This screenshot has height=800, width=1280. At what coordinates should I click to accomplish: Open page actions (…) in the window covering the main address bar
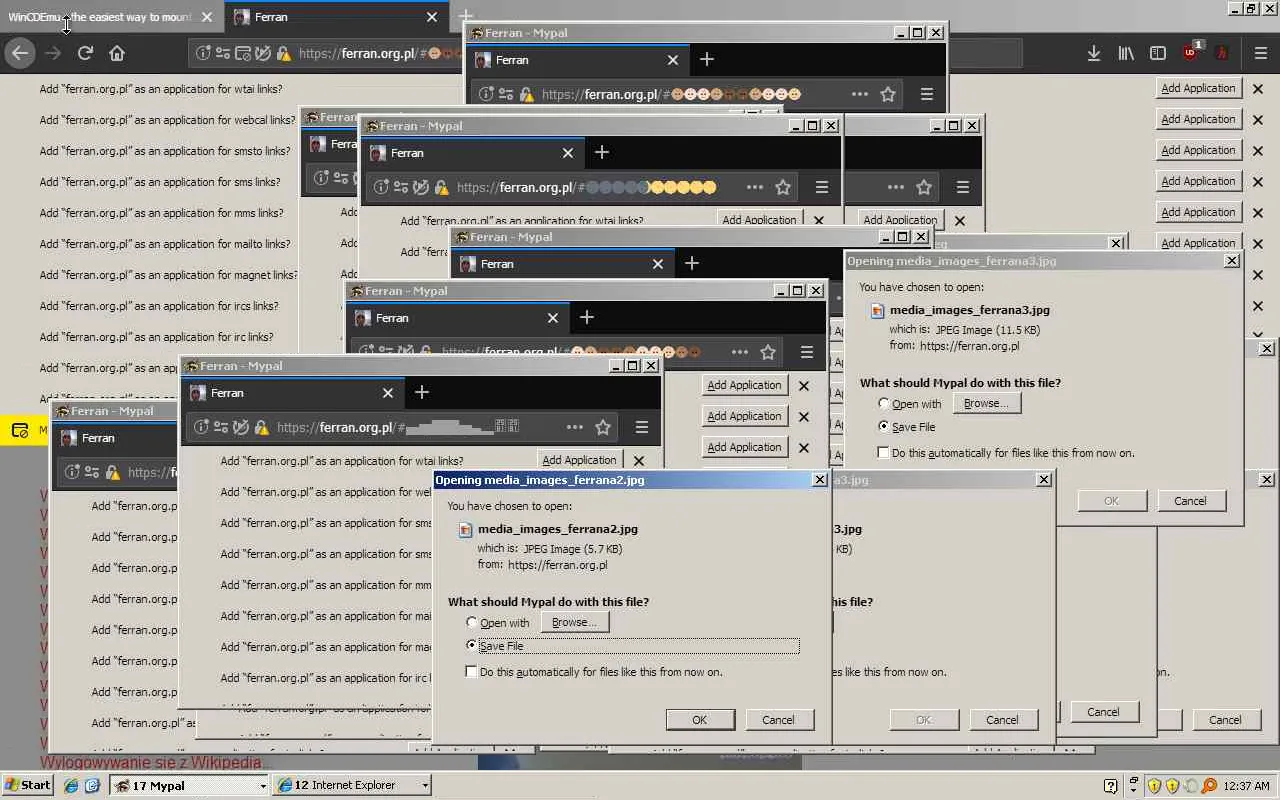pyautogui.click(x=859, y=94)
